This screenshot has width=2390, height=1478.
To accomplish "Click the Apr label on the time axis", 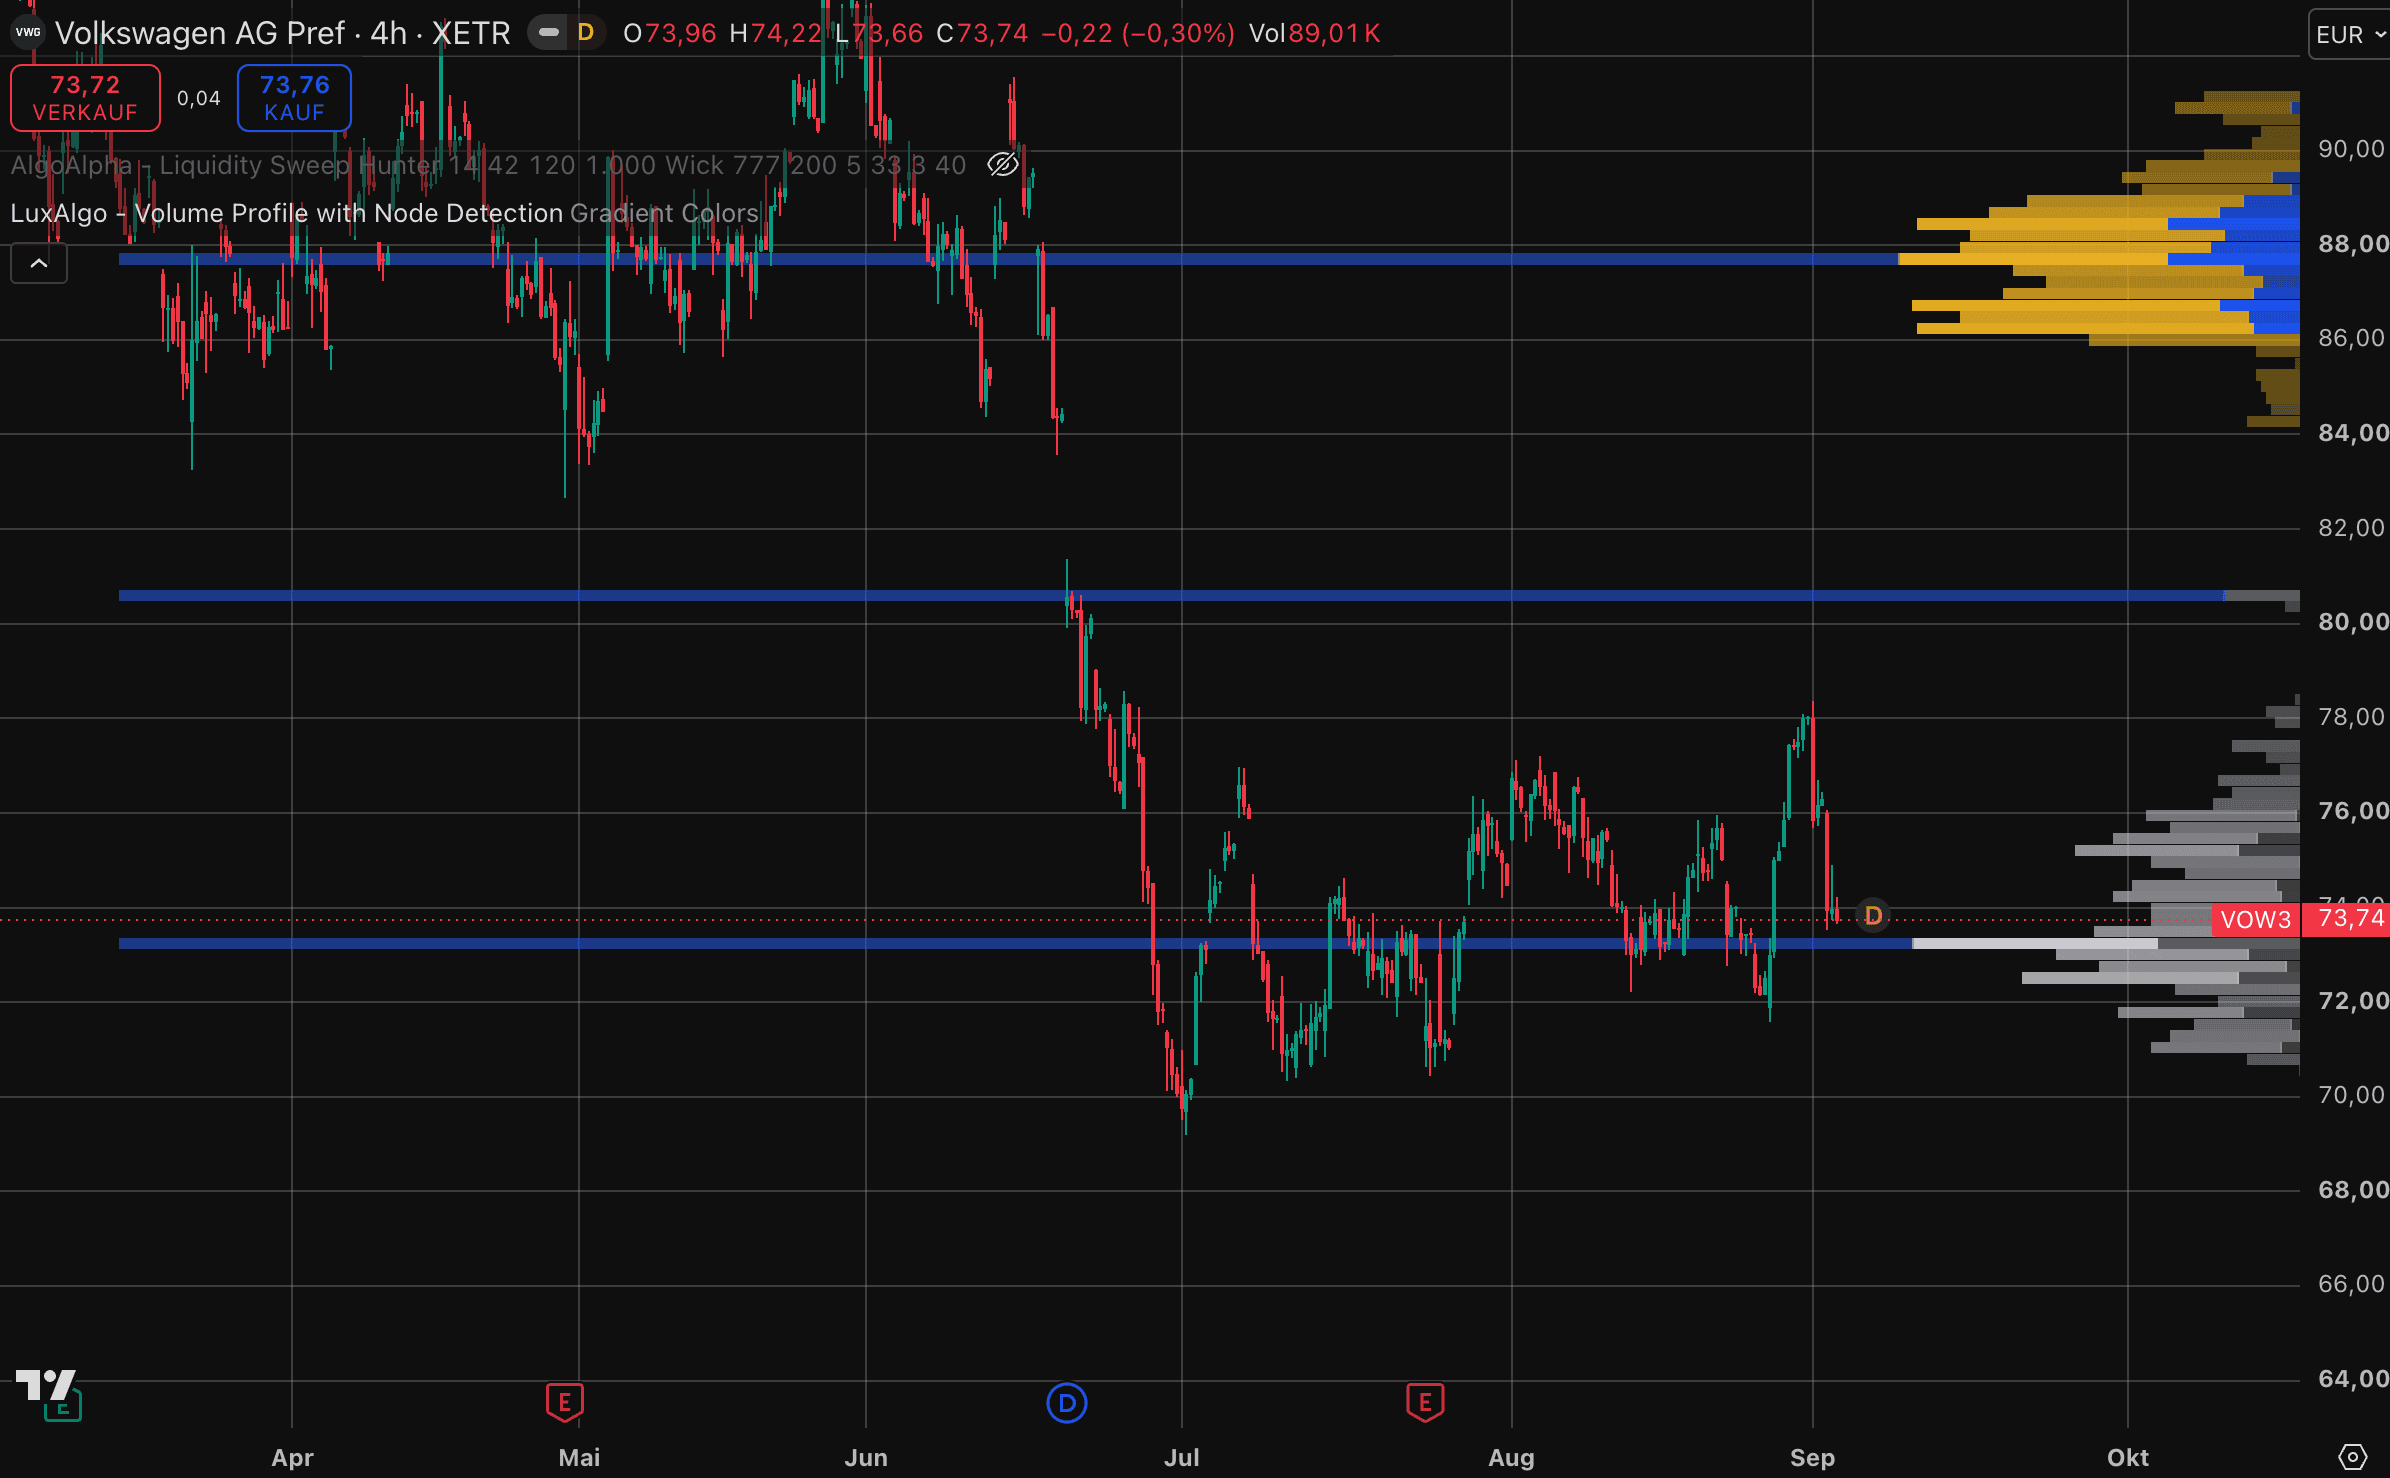I will (x=292, y=1457).
